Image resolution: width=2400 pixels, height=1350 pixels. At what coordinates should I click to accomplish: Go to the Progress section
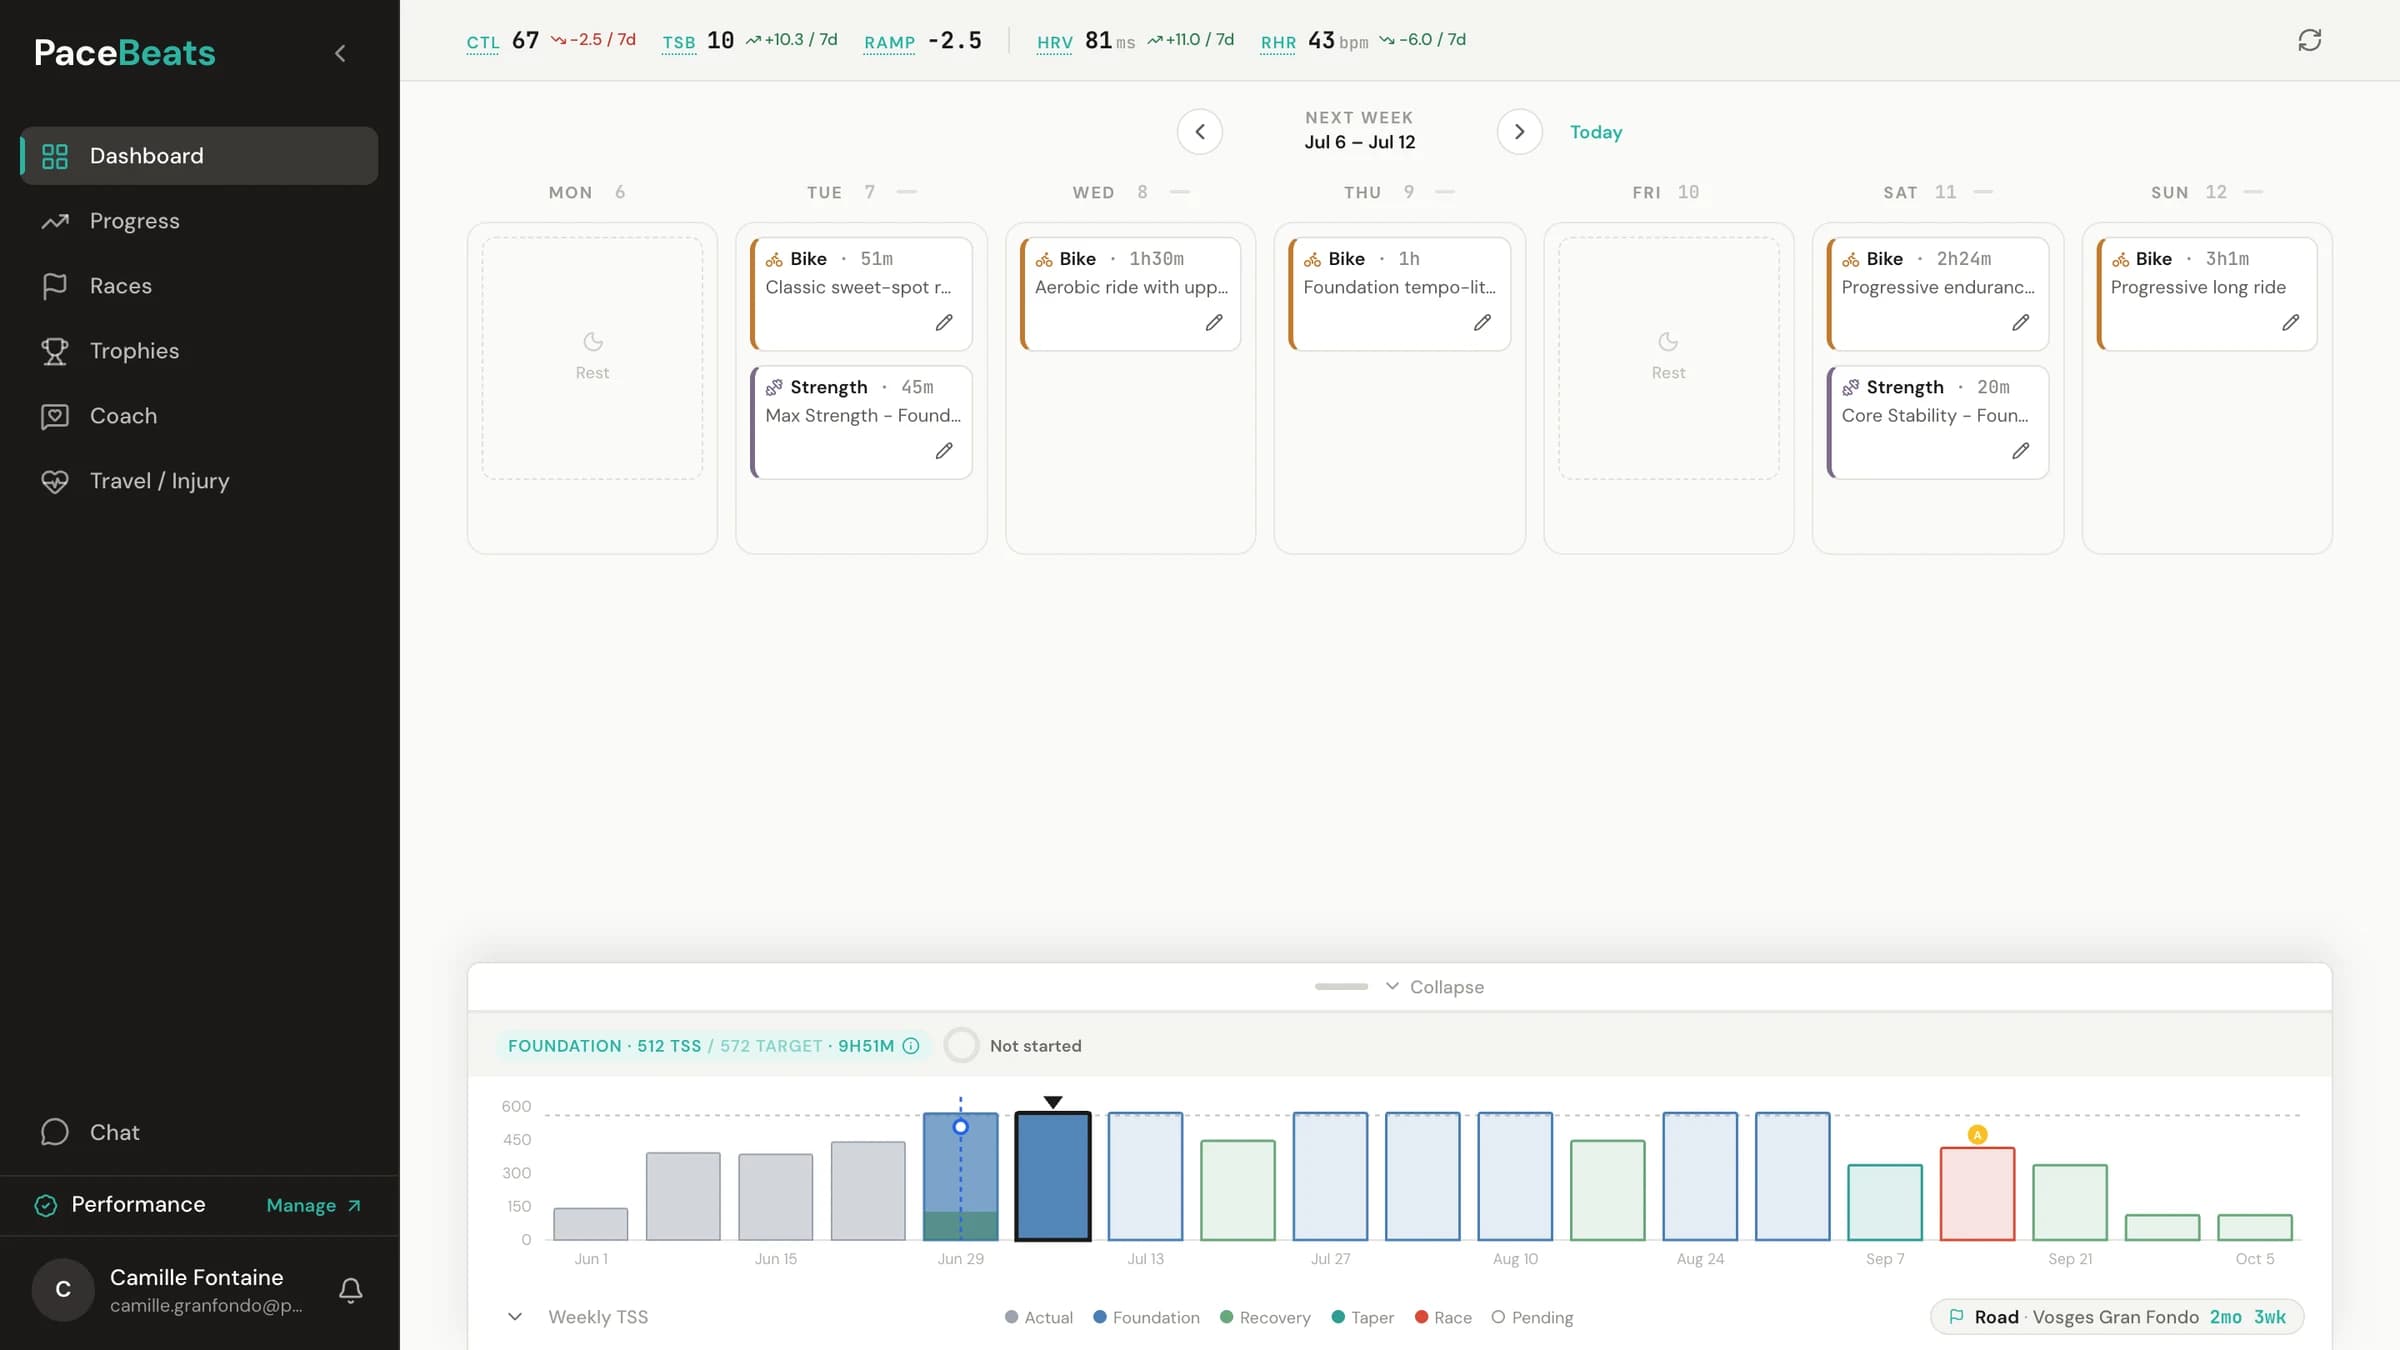[x=199, y=220]
